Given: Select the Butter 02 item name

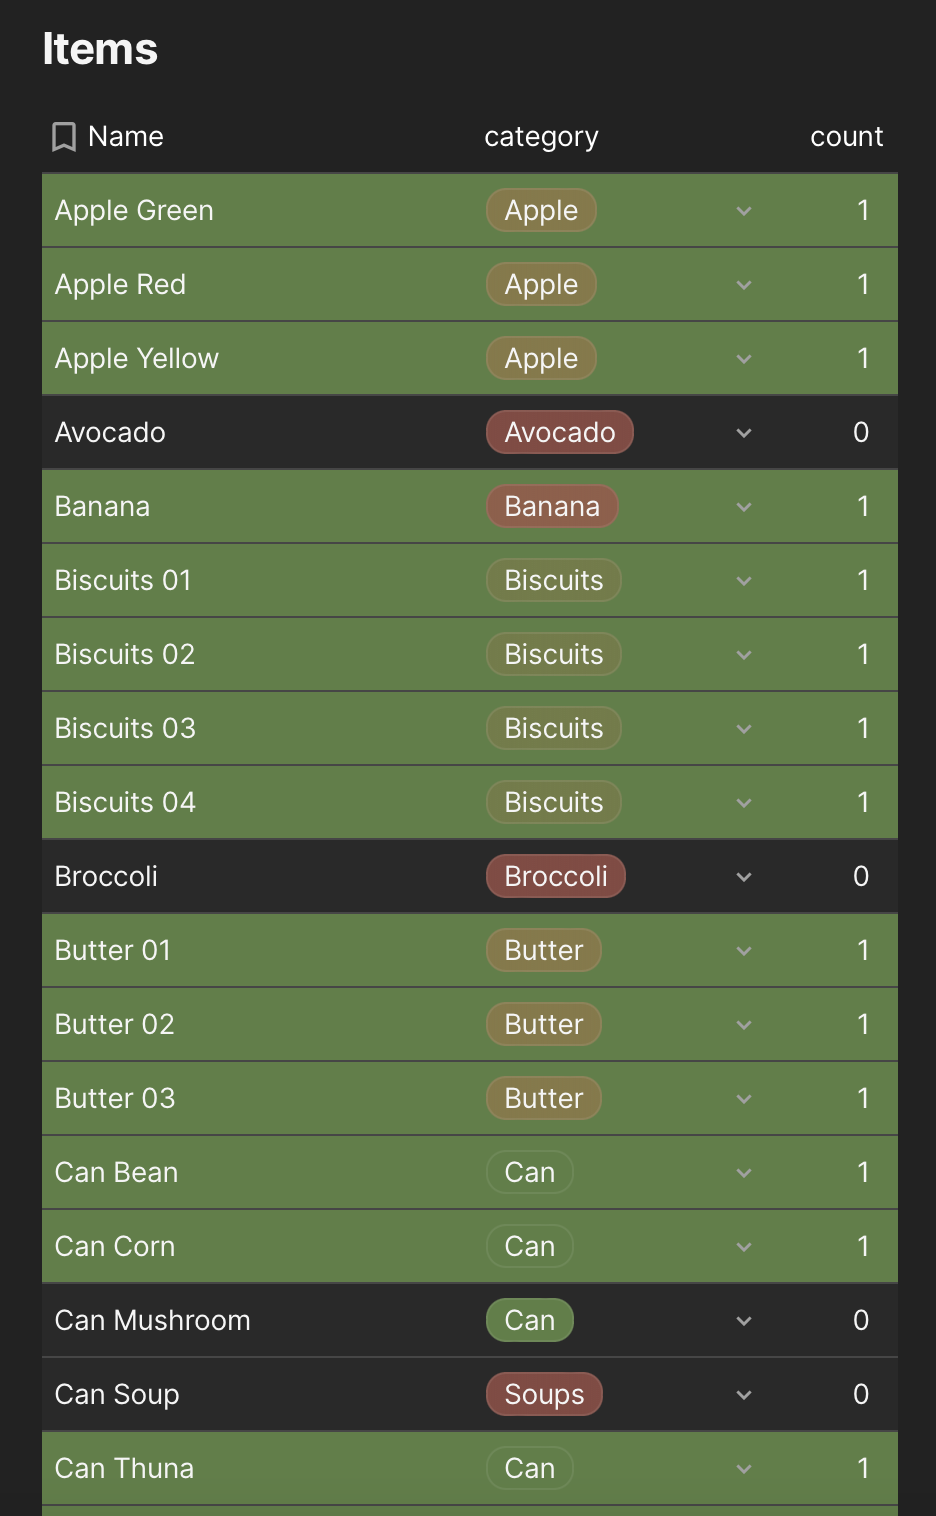Looking at the screenshot, I should coord(115,1024).
